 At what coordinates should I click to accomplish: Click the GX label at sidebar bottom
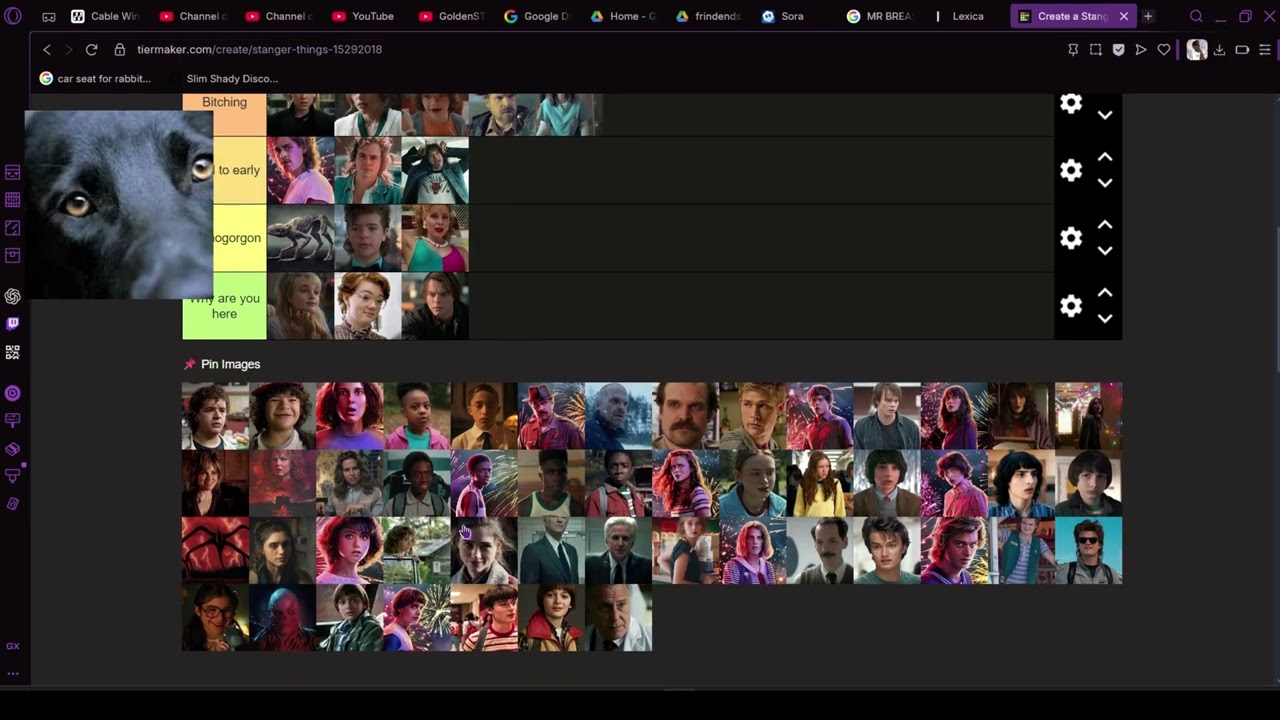[x=13, y=646]
